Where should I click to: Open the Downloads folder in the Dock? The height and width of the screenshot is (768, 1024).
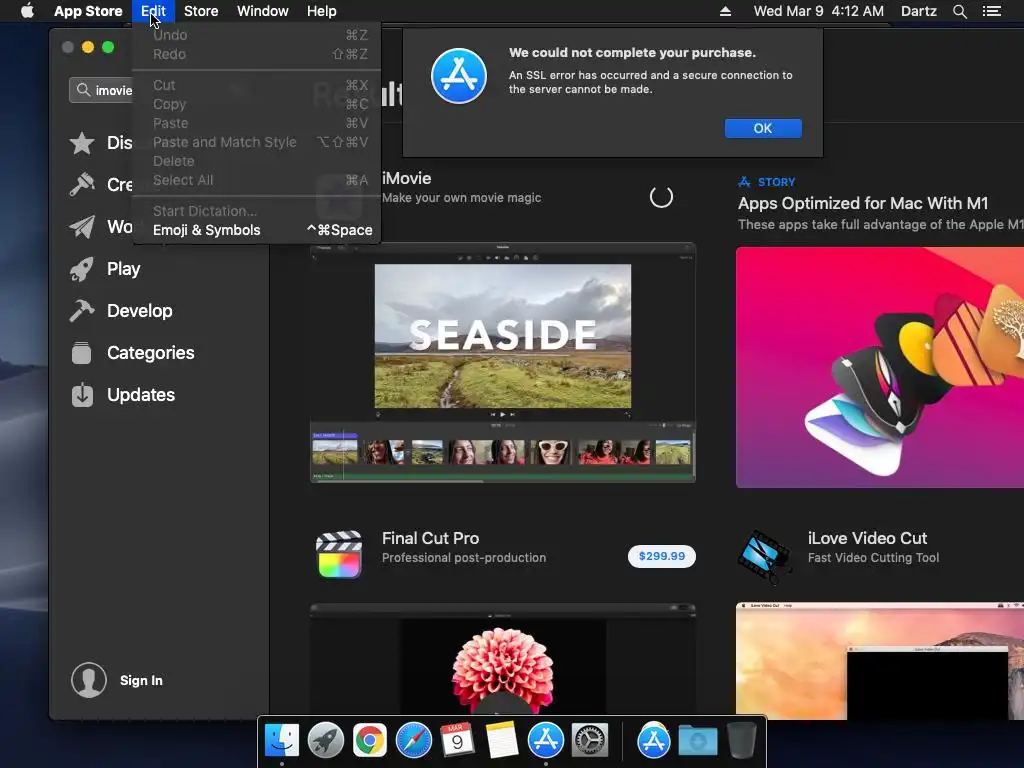pos(697,741)
